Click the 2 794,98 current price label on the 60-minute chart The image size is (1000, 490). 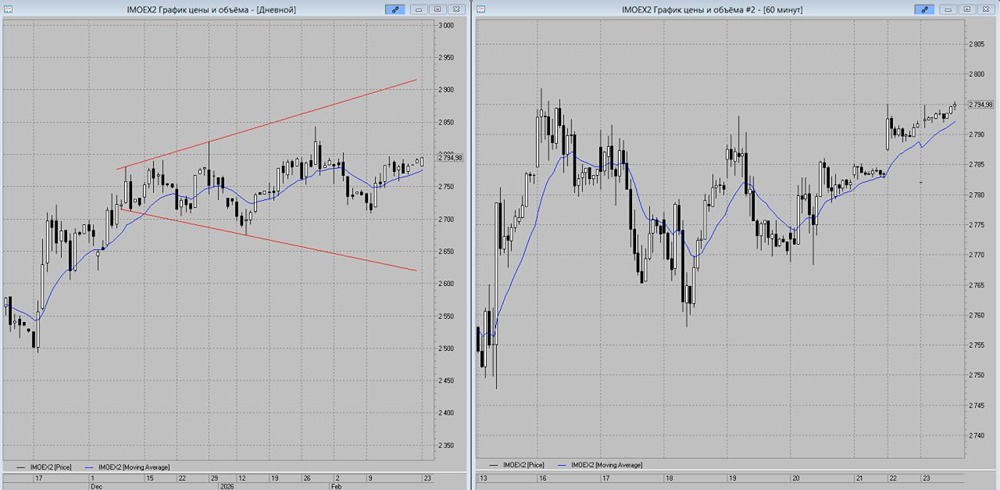coord(981,104)
